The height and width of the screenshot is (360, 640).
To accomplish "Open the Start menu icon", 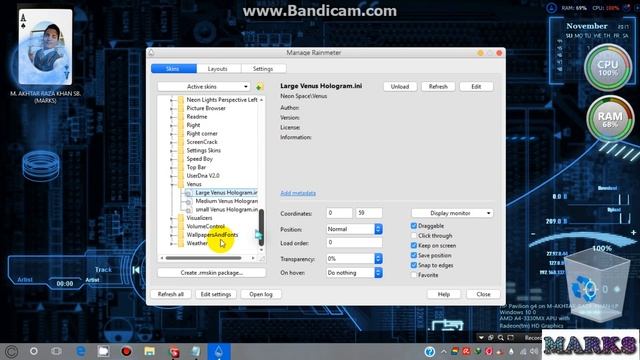I will point(11,351).
